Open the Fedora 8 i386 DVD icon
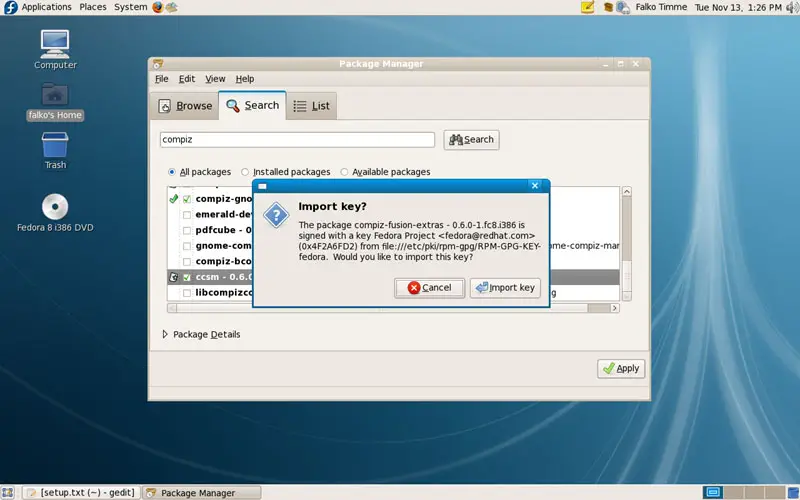The image size is (800, 500). (x=55, y=213)
